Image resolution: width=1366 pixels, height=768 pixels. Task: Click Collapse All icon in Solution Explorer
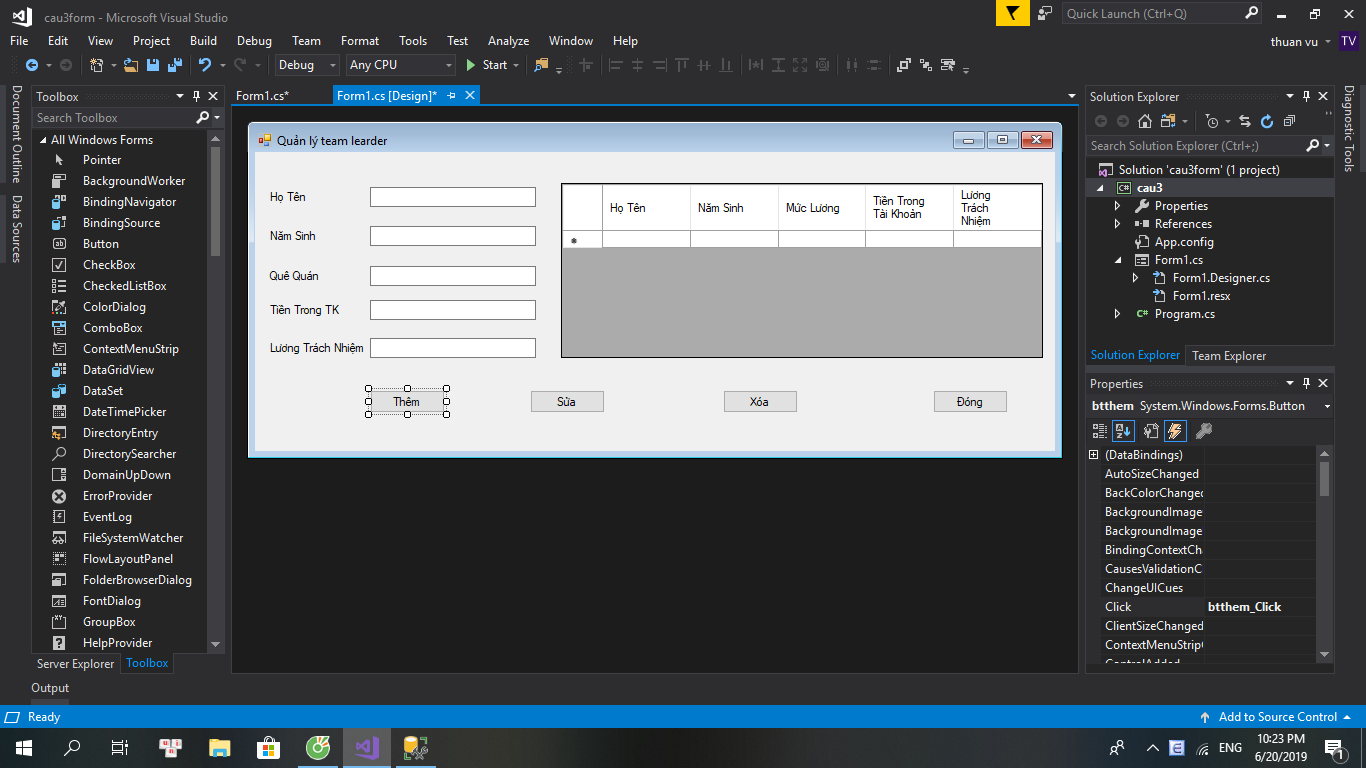click(1290, 121)
